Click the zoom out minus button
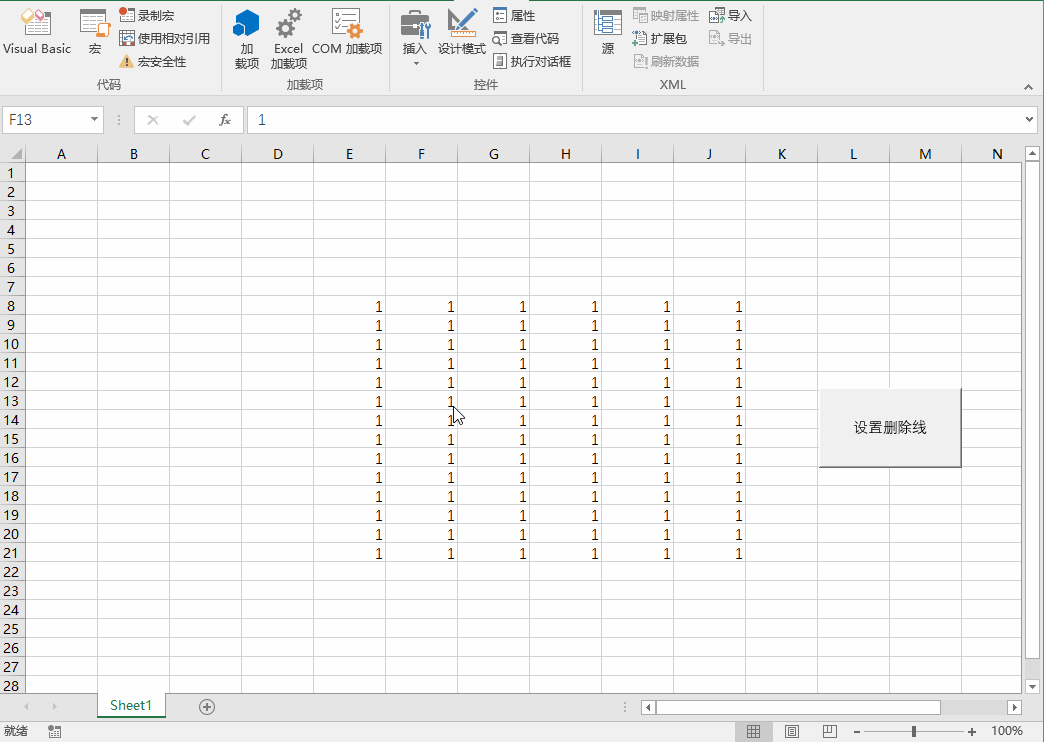1044x742 pixels. [x=857, y=731]
